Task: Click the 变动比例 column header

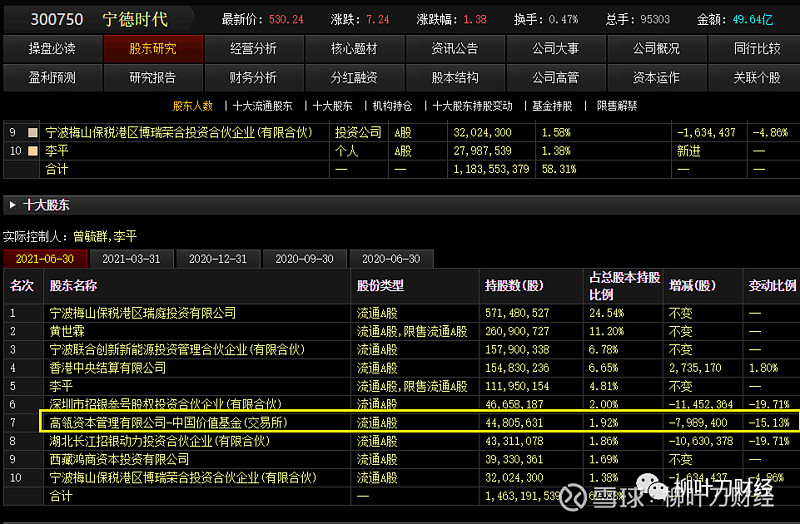Action: pos(772,286)
